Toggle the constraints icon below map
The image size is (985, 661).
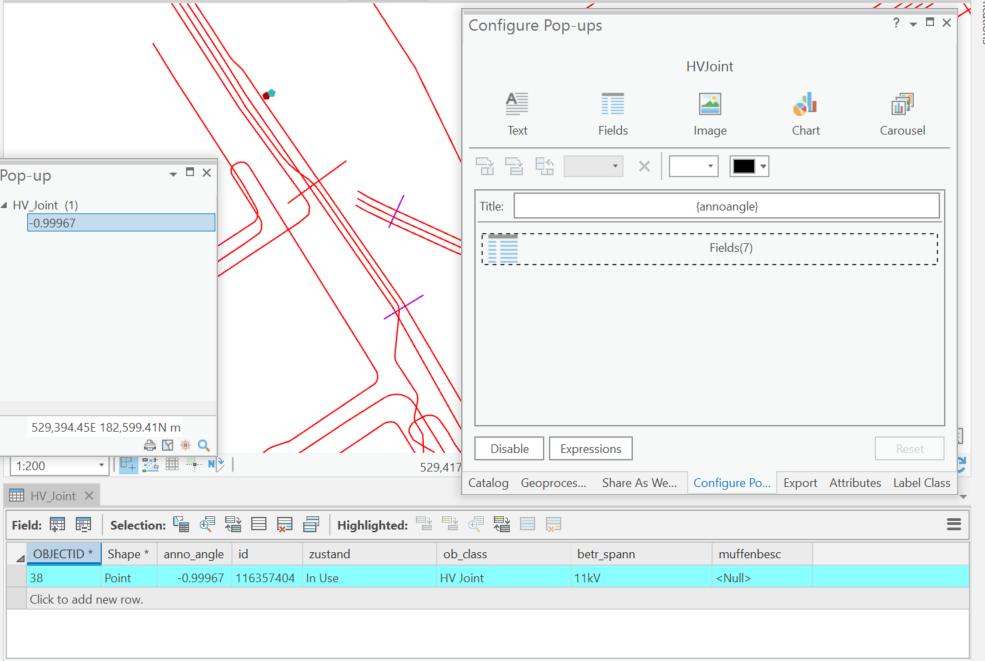coord(195,464)
